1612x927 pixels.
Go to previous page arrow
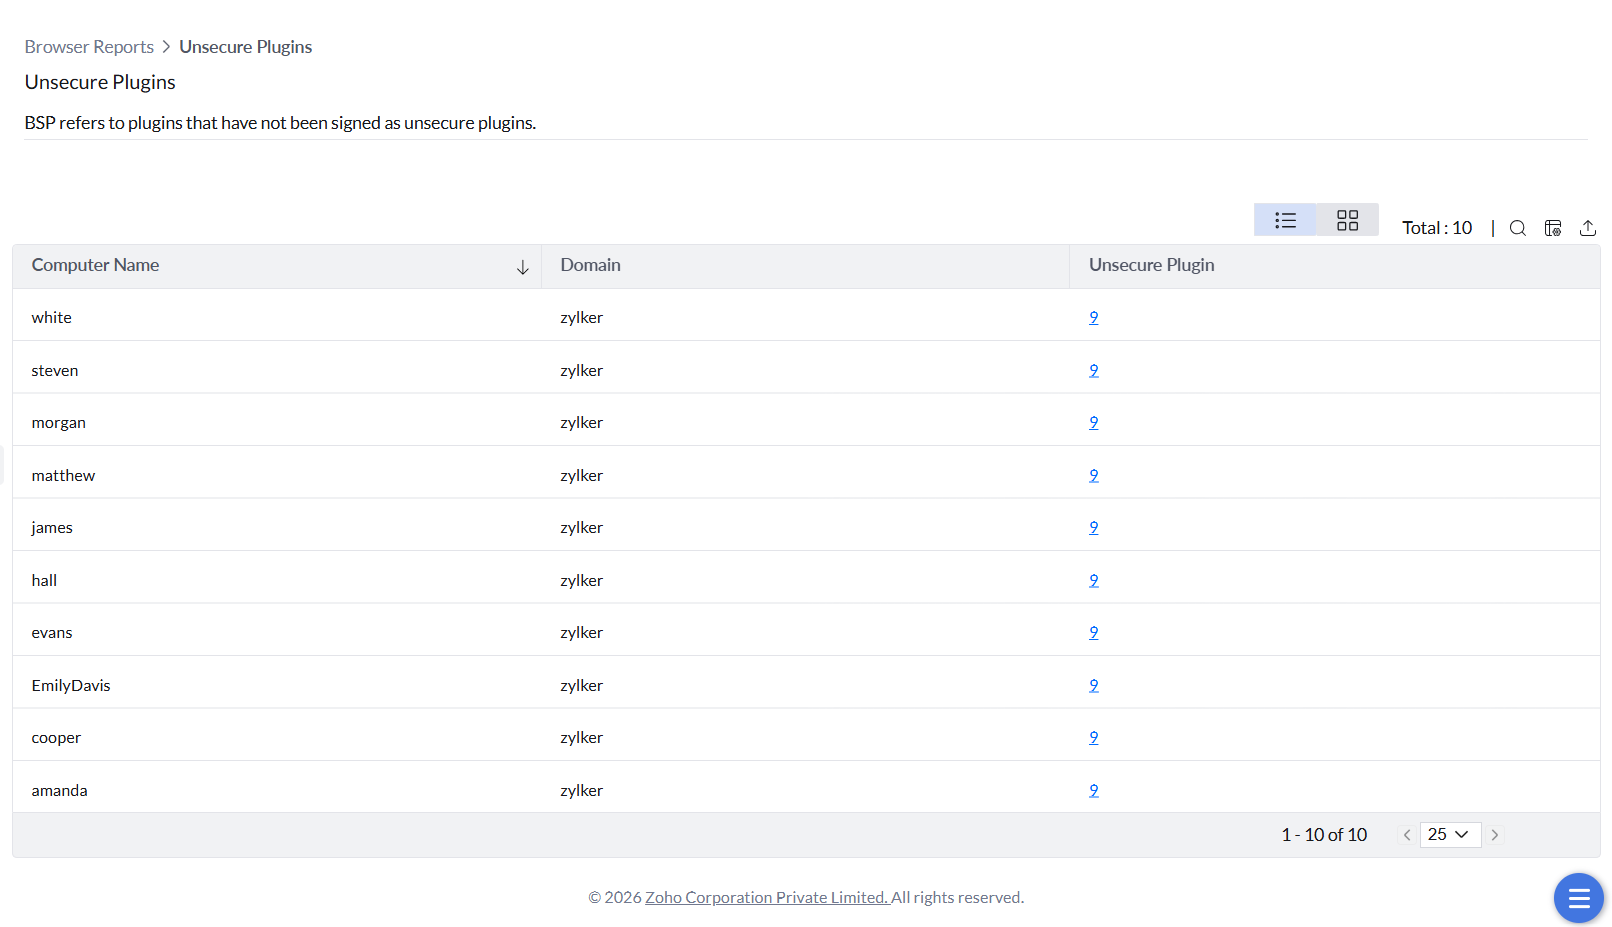point(1407,835)
